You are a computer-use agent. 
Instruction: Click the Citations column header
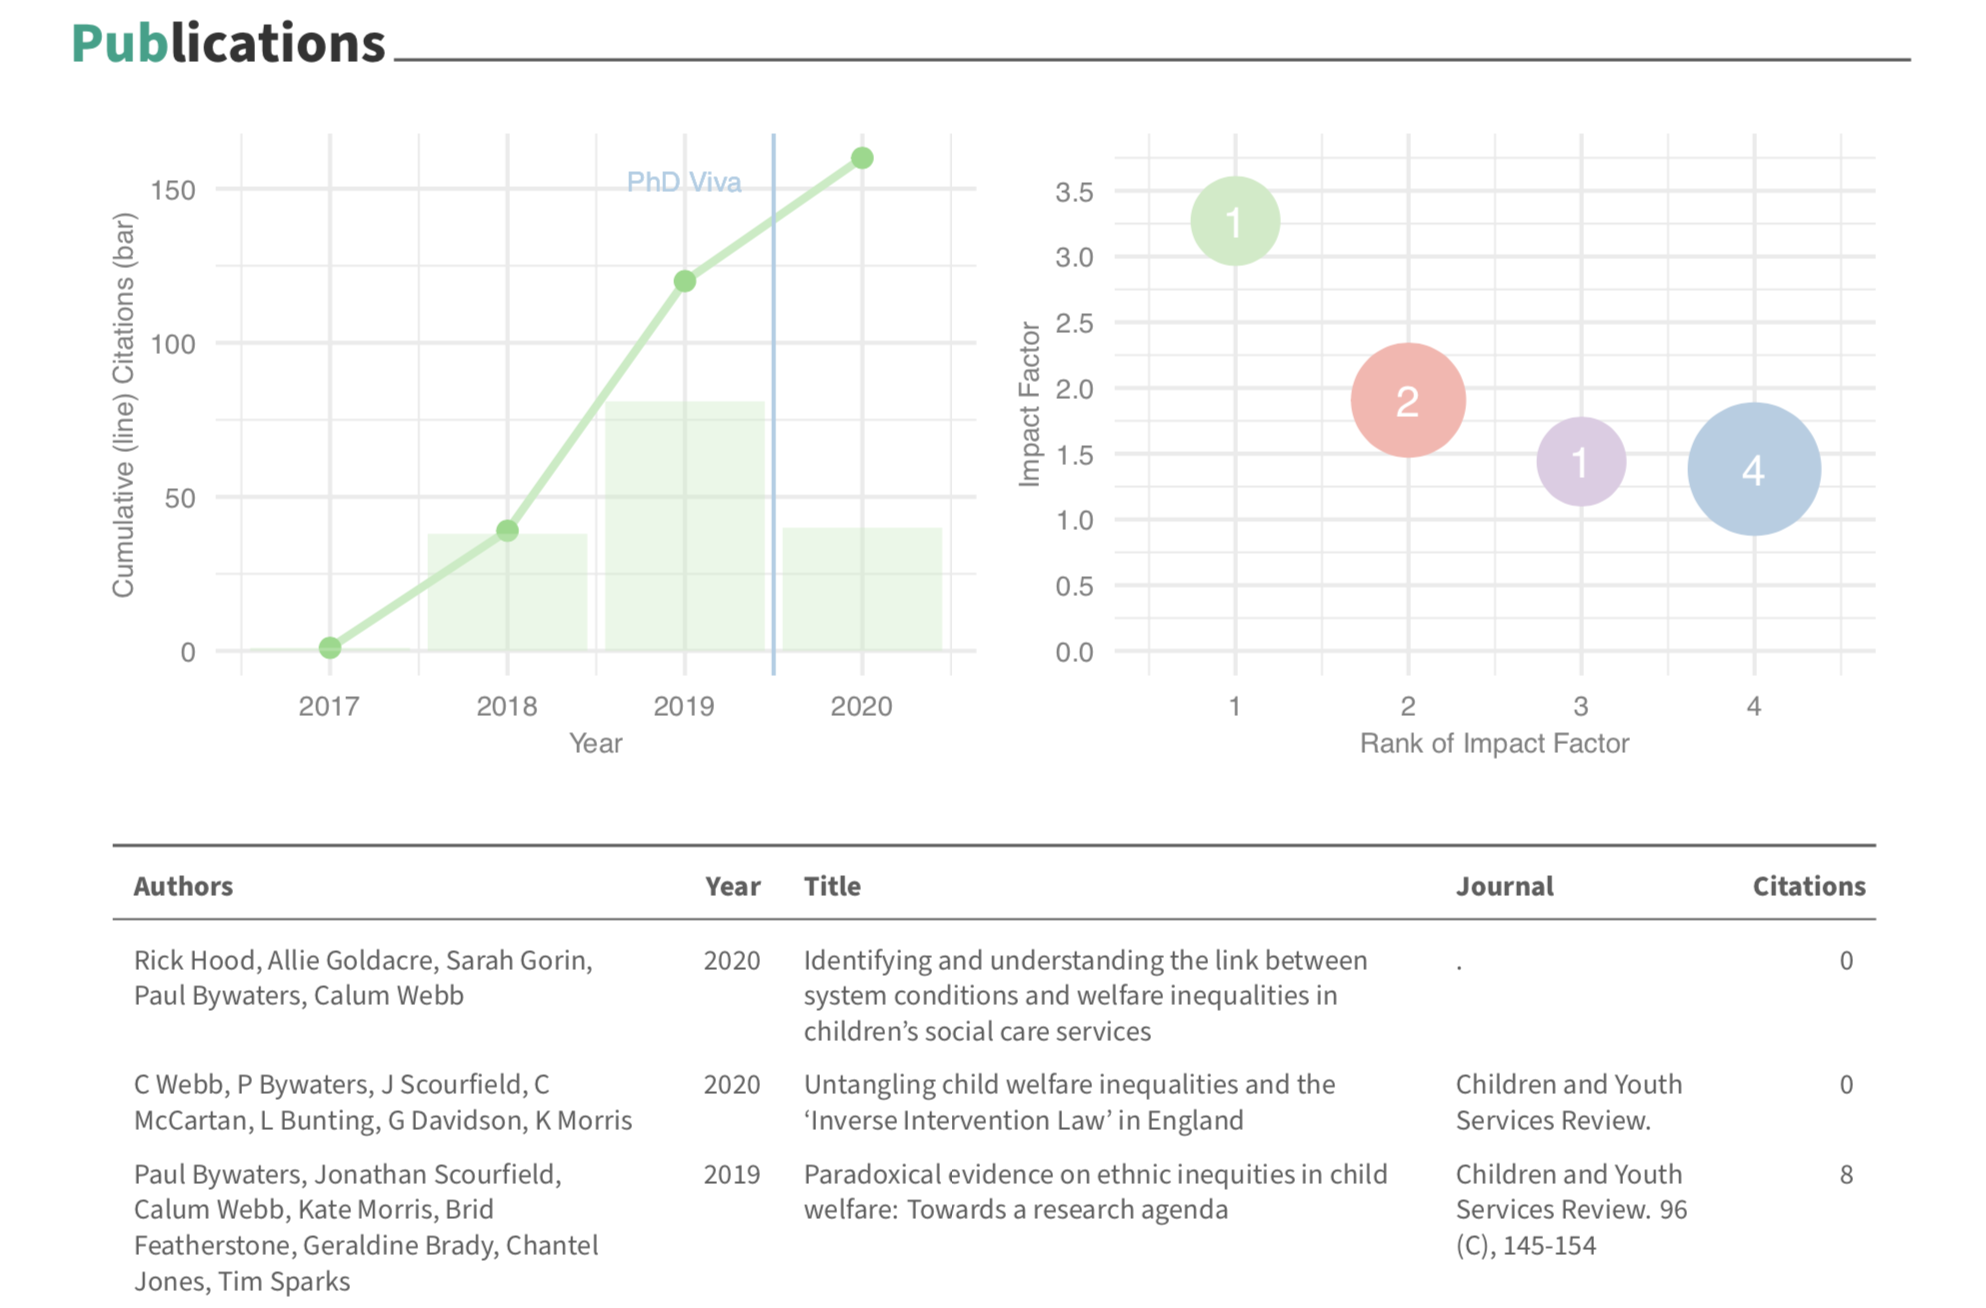[1808, 886]
